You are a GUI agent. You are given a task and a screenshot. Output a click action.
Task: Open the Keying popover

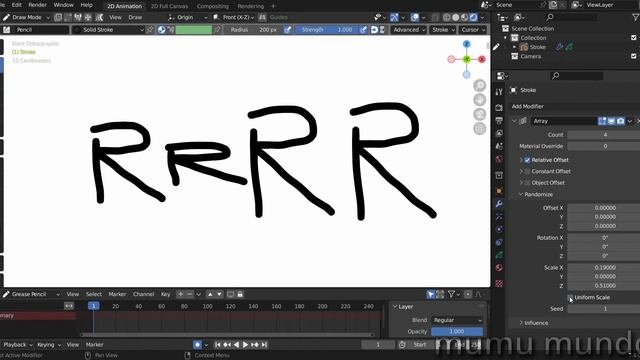pos(49,345)
